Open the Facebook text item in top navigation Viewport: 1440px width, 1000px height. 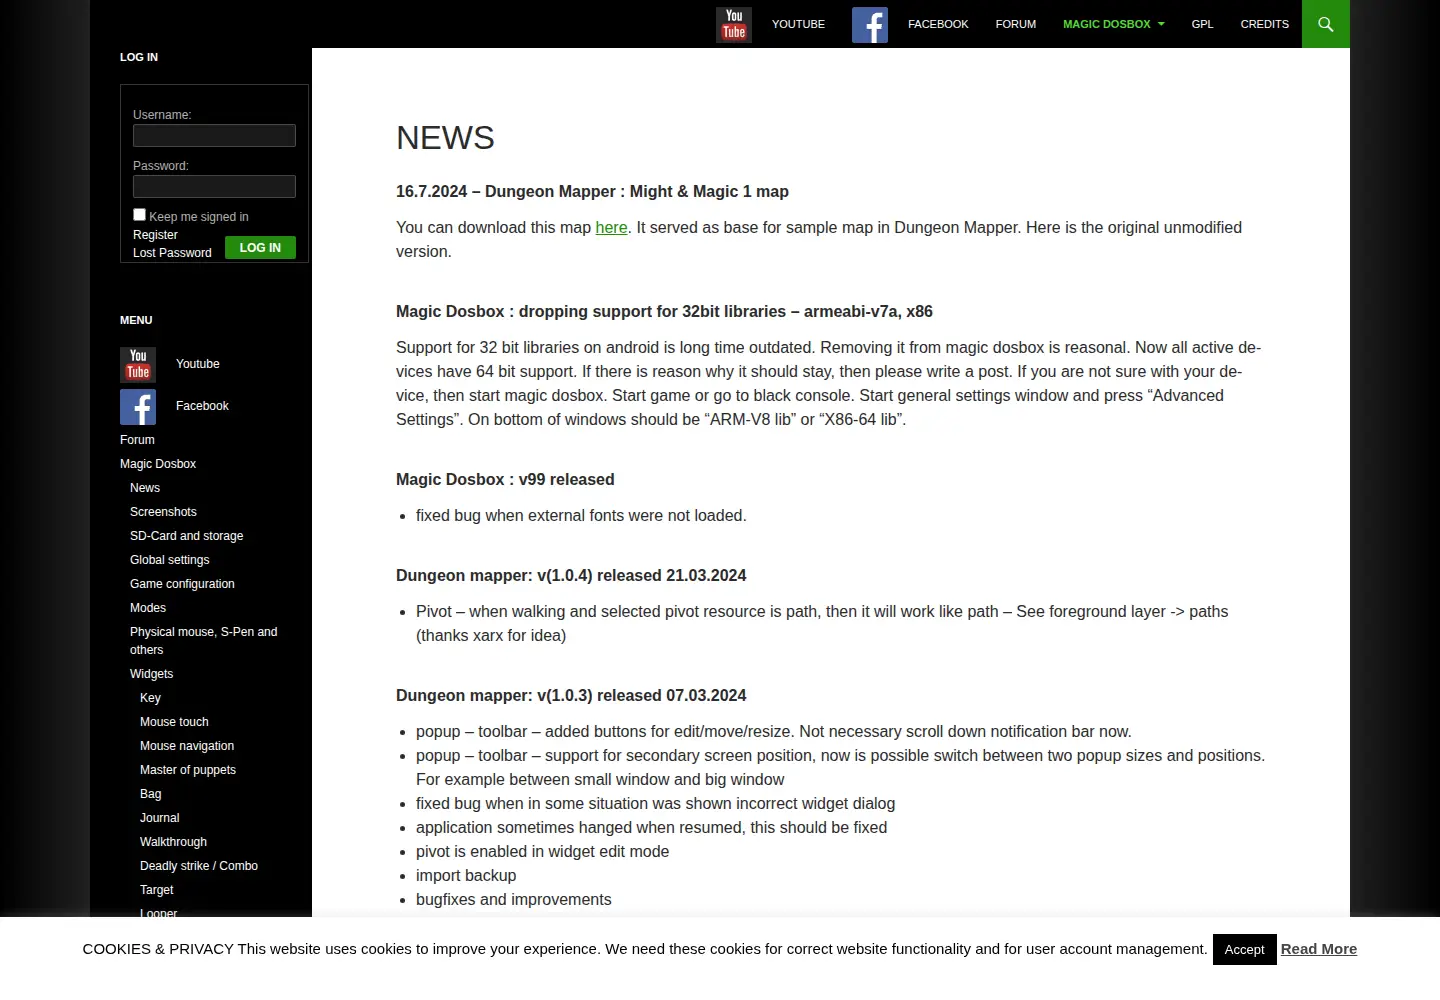(938, 24)
